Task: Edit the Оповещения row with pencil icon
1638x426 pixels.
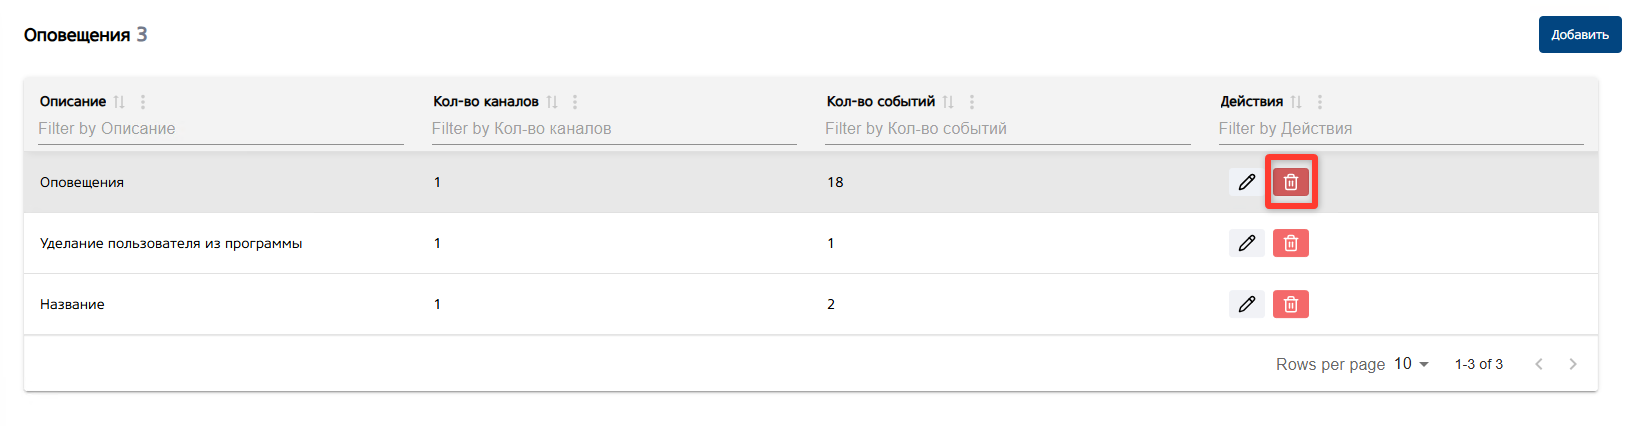Action: 1246,182
